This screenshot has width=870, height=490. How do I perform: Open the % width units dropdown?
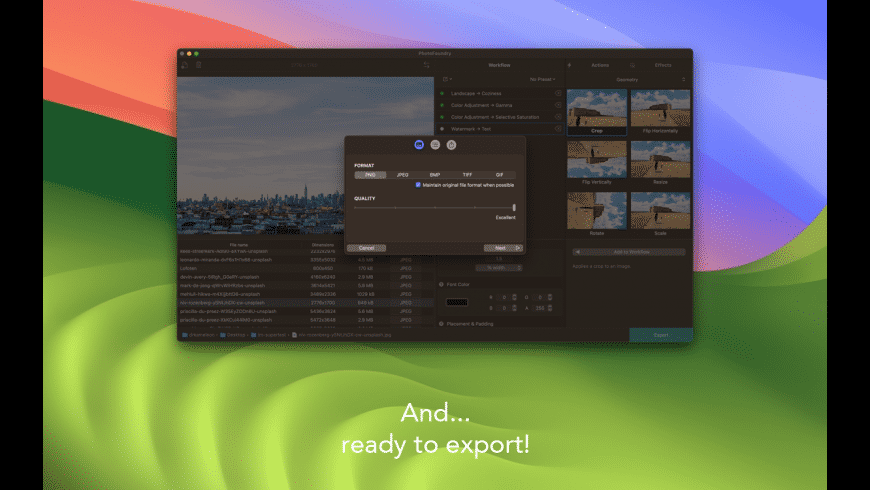pos(499,268)
